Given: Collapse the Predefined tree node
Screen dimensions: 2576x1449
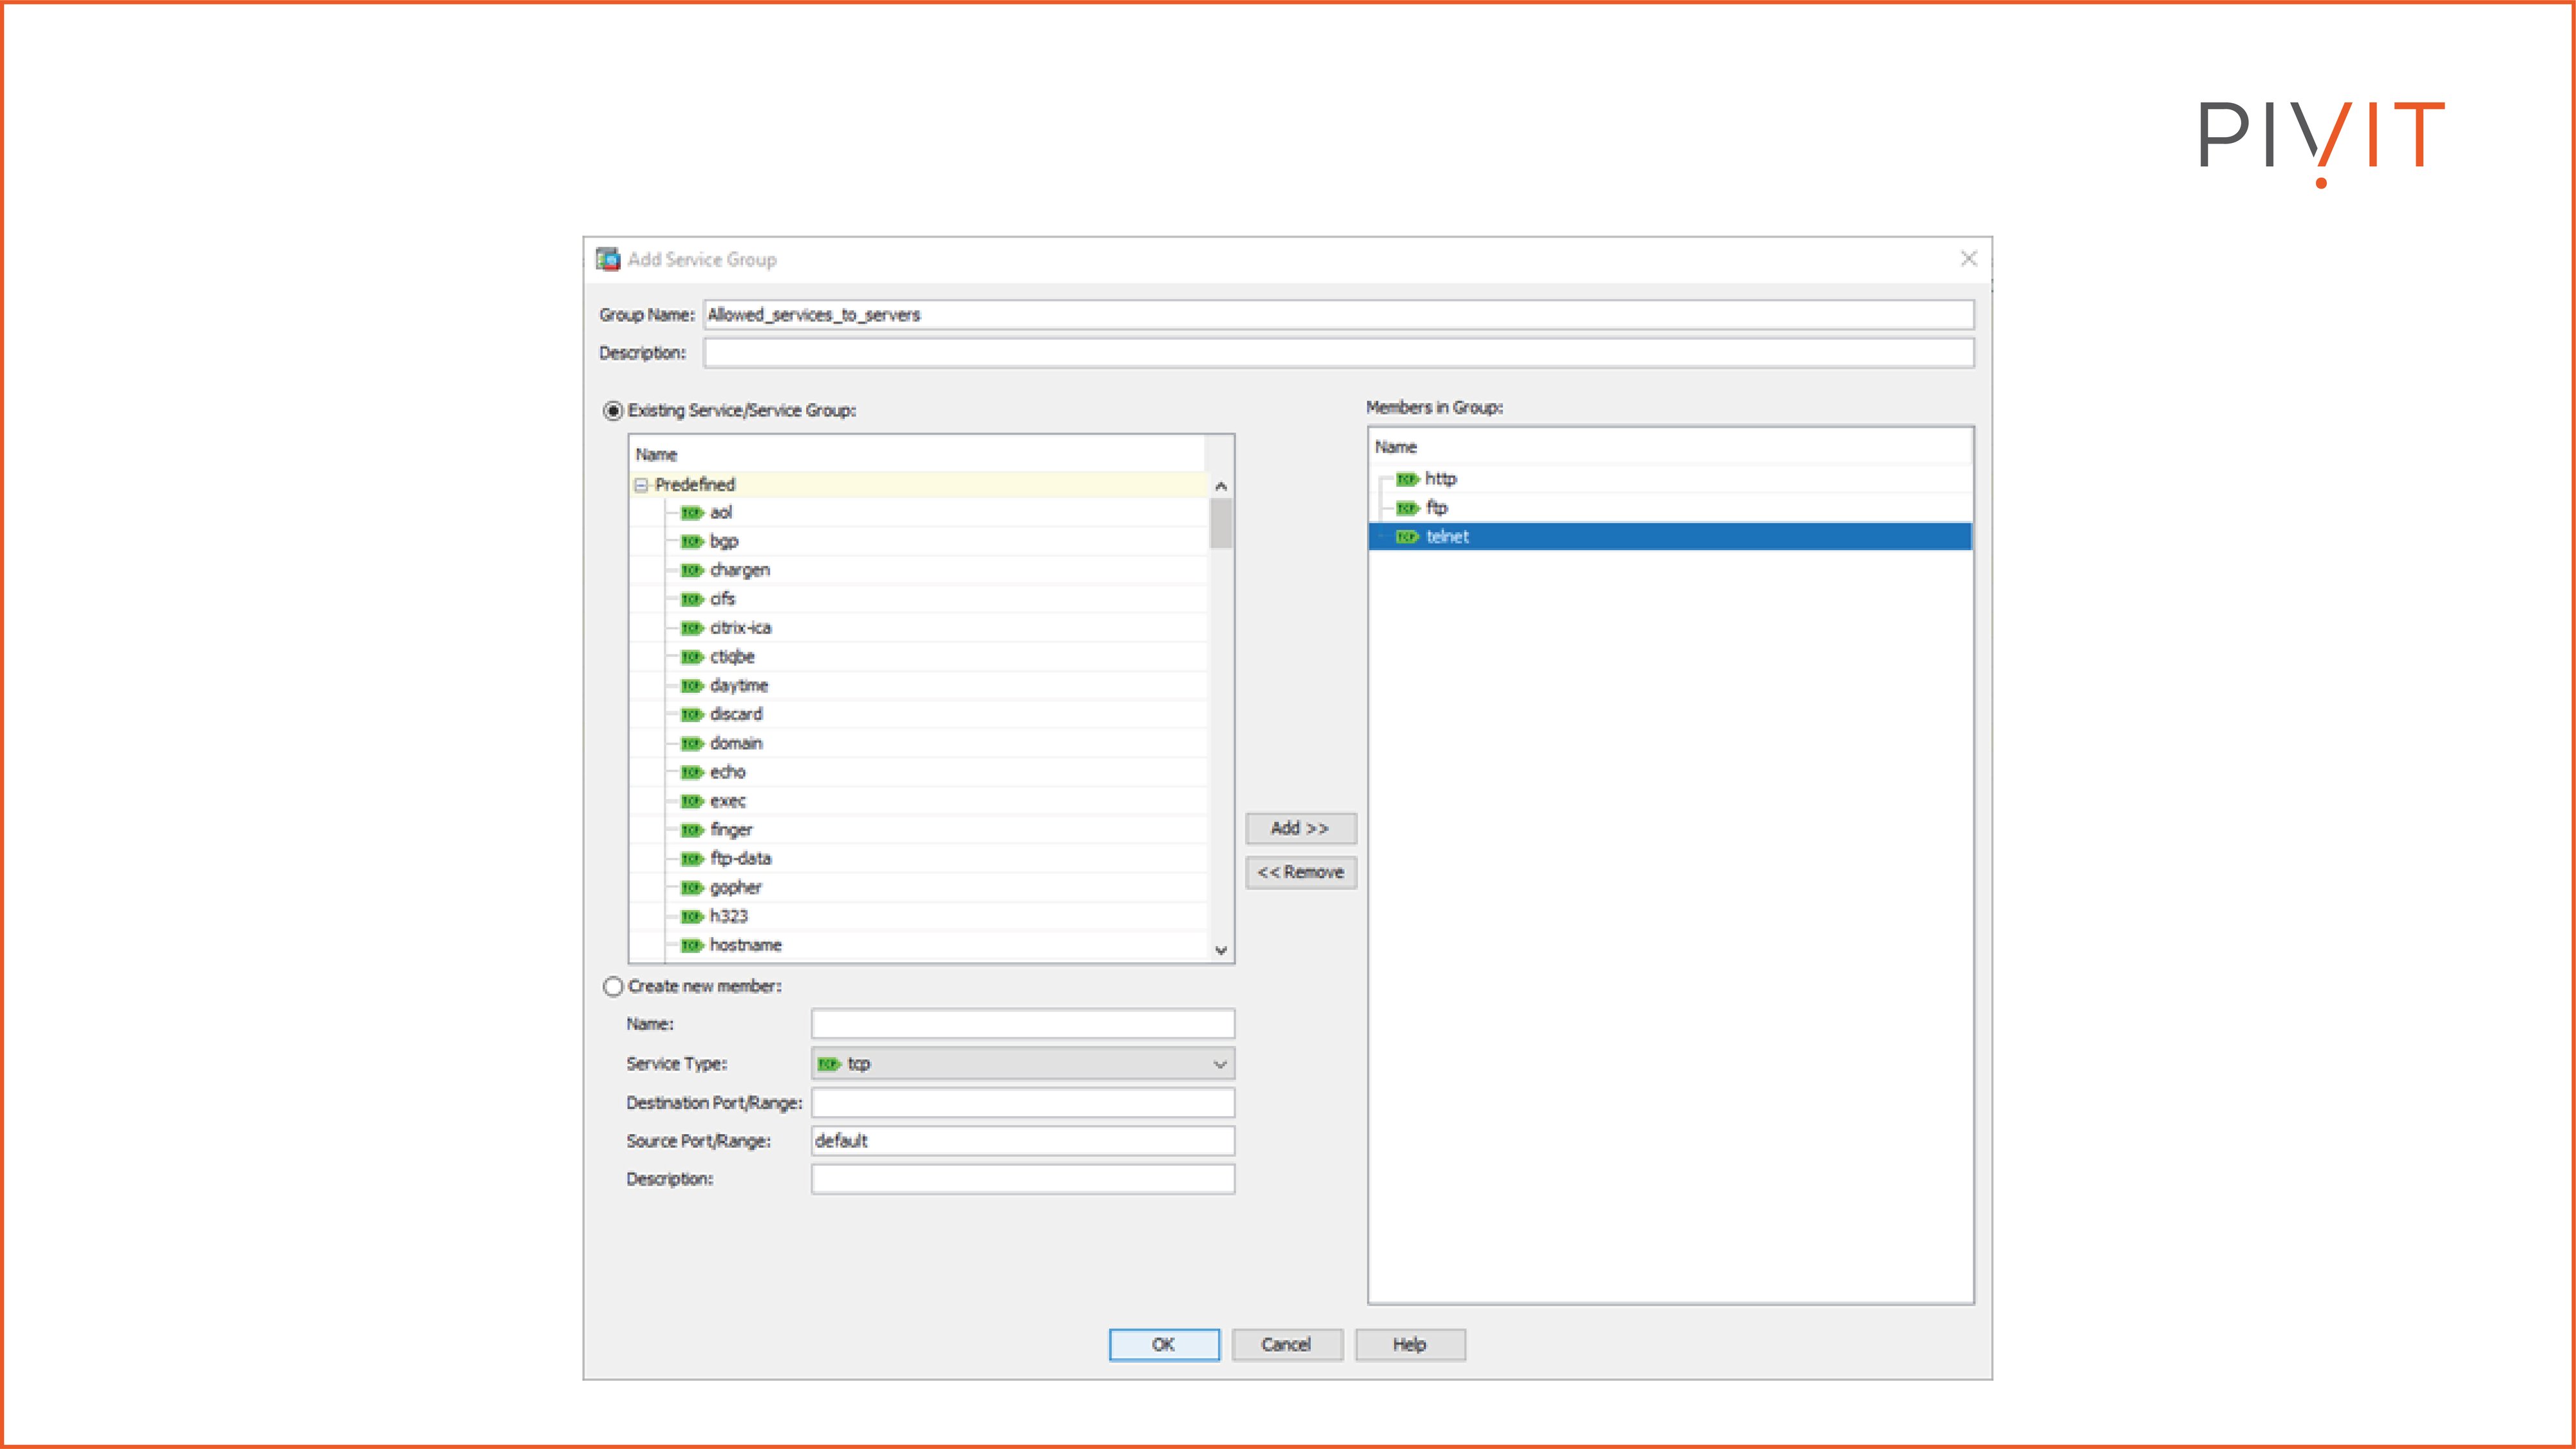Looking at the screenshot, I should coord(642,485).
